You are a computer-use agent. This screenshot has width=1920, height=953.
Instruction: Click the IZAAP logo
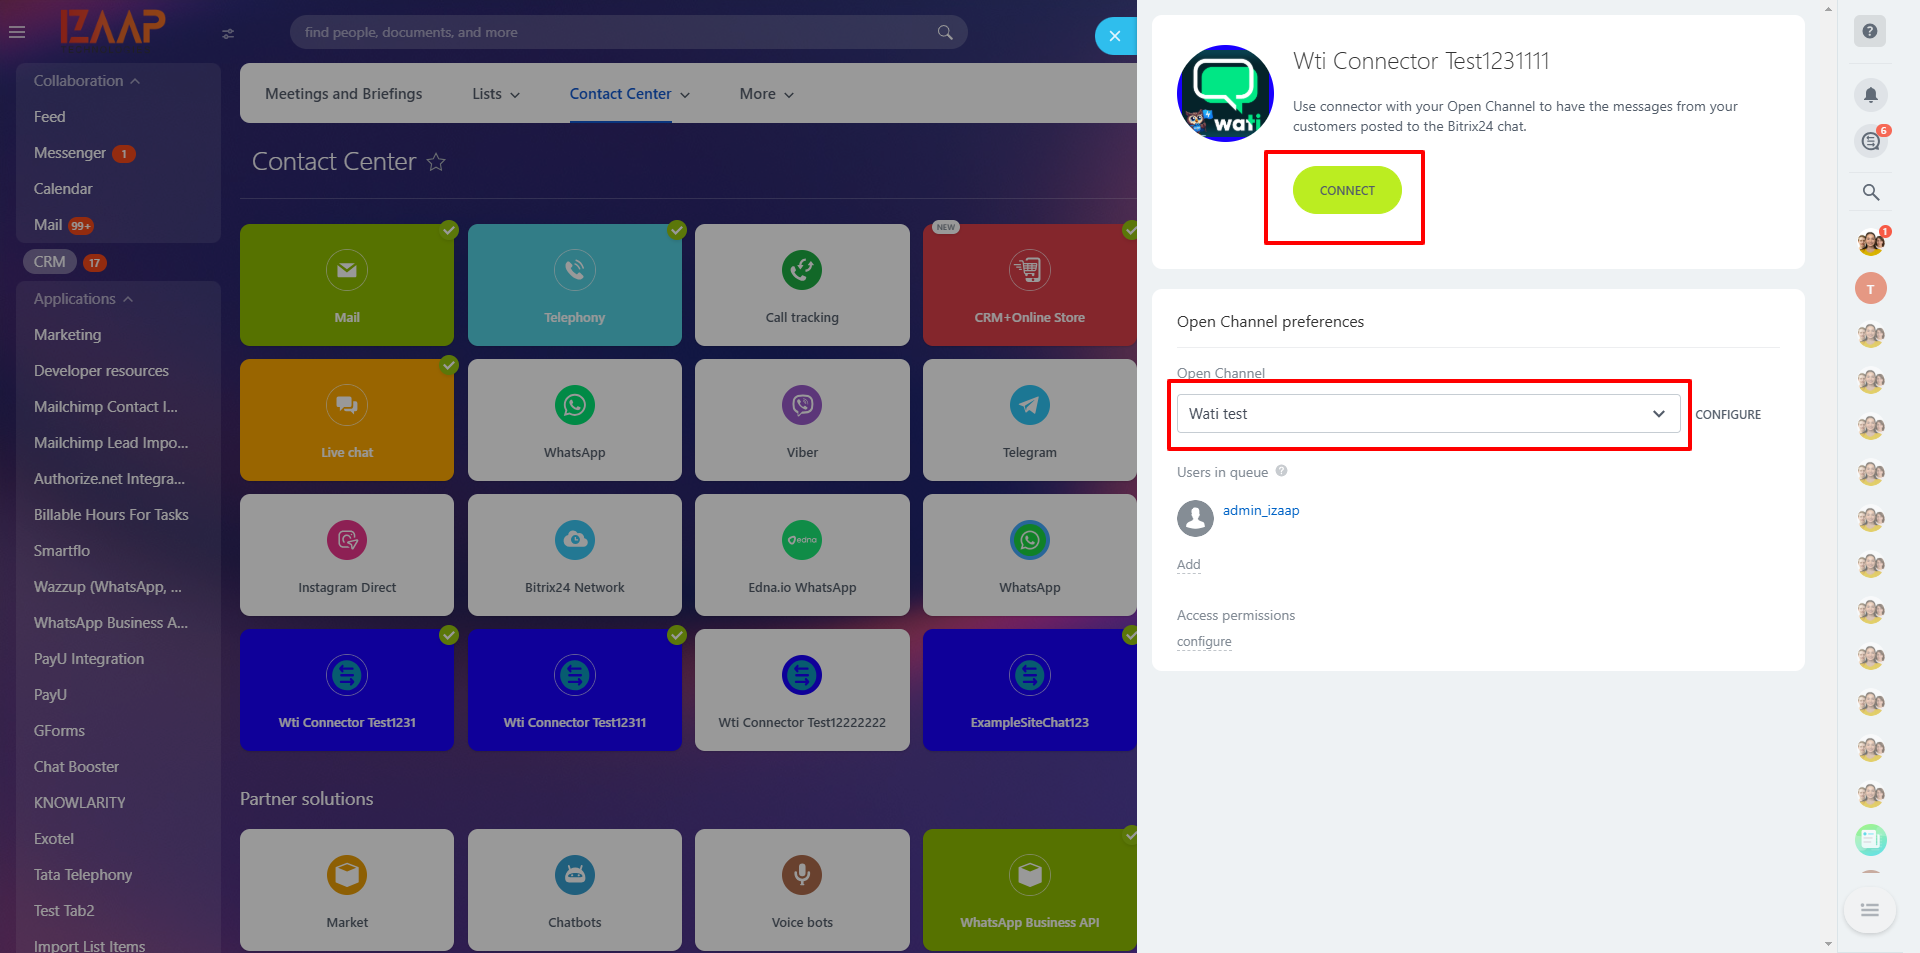click(x=113, y=27)
